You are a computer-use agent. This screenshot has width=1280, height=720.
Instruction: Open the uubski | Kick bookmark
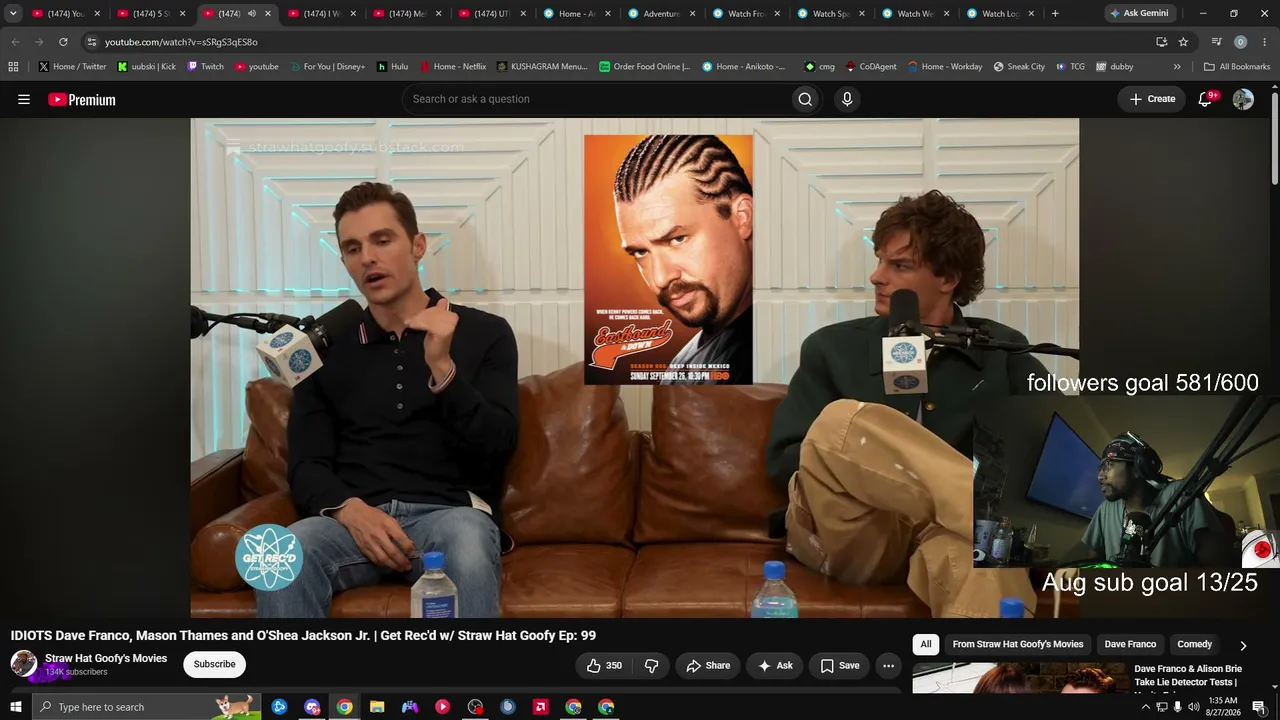146,67
